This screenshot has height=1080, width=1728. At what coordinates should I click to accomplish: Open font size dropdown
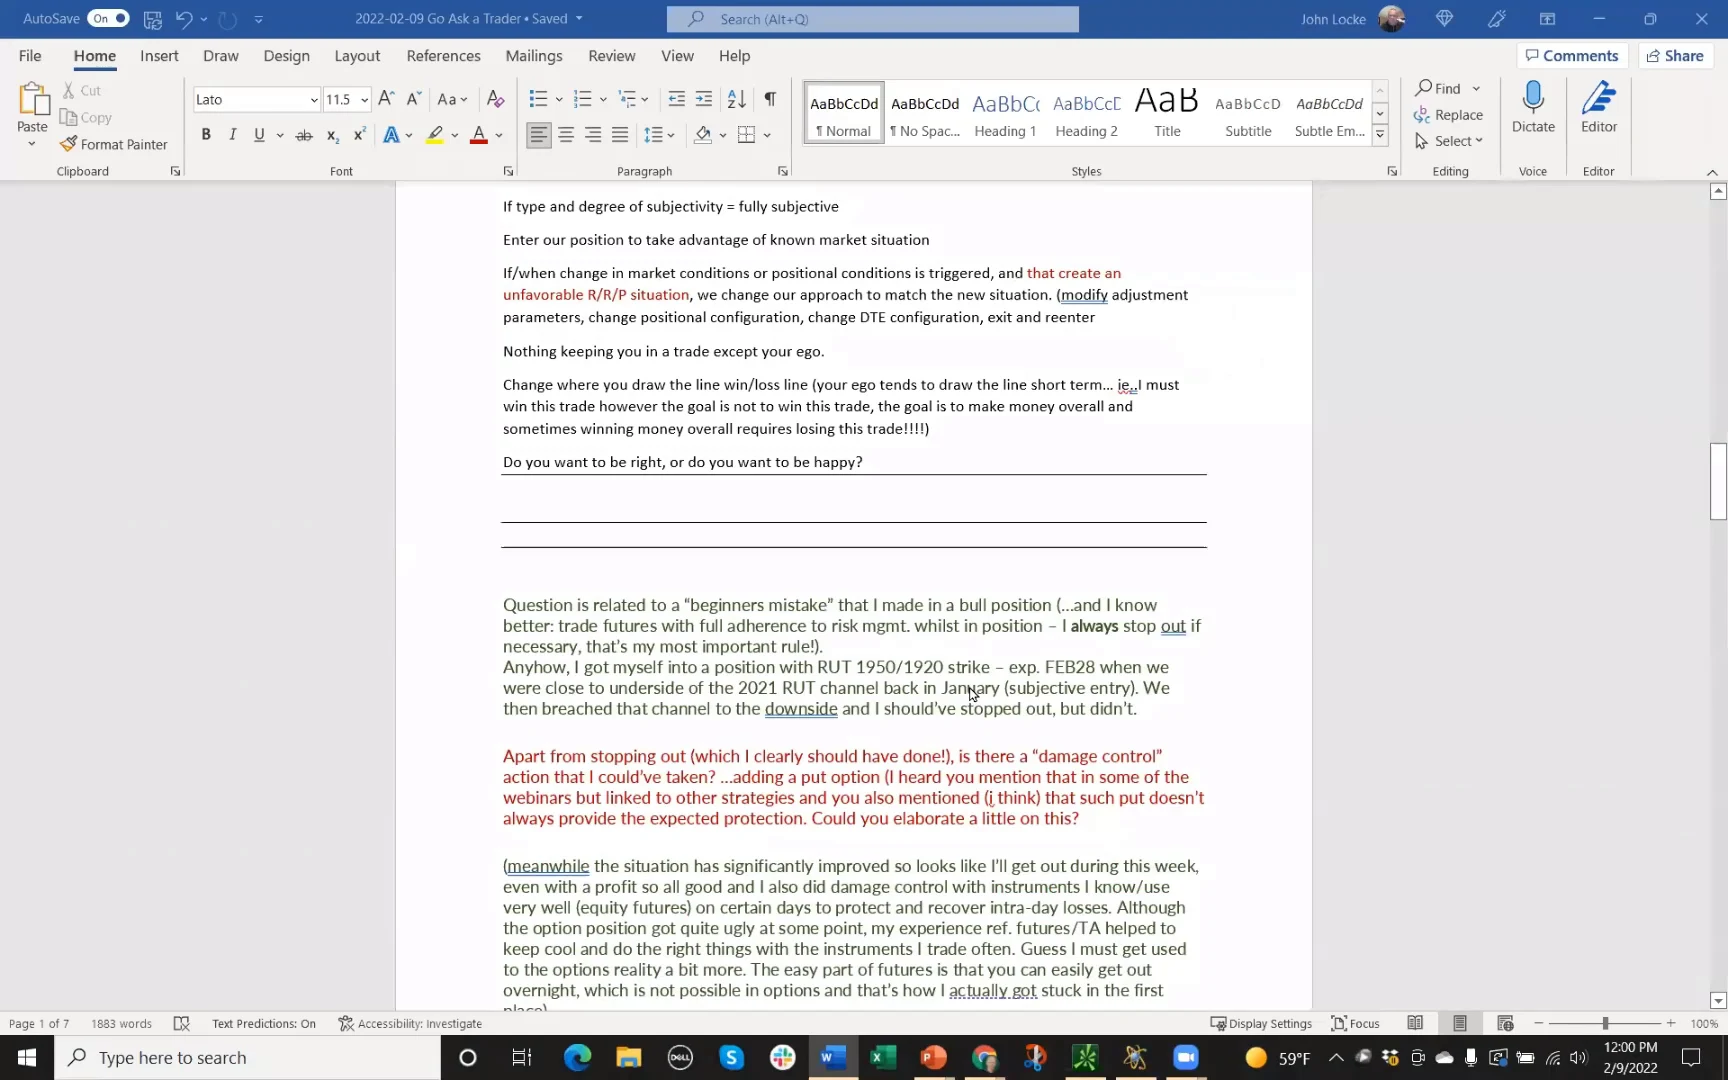(x=364, y=99)
